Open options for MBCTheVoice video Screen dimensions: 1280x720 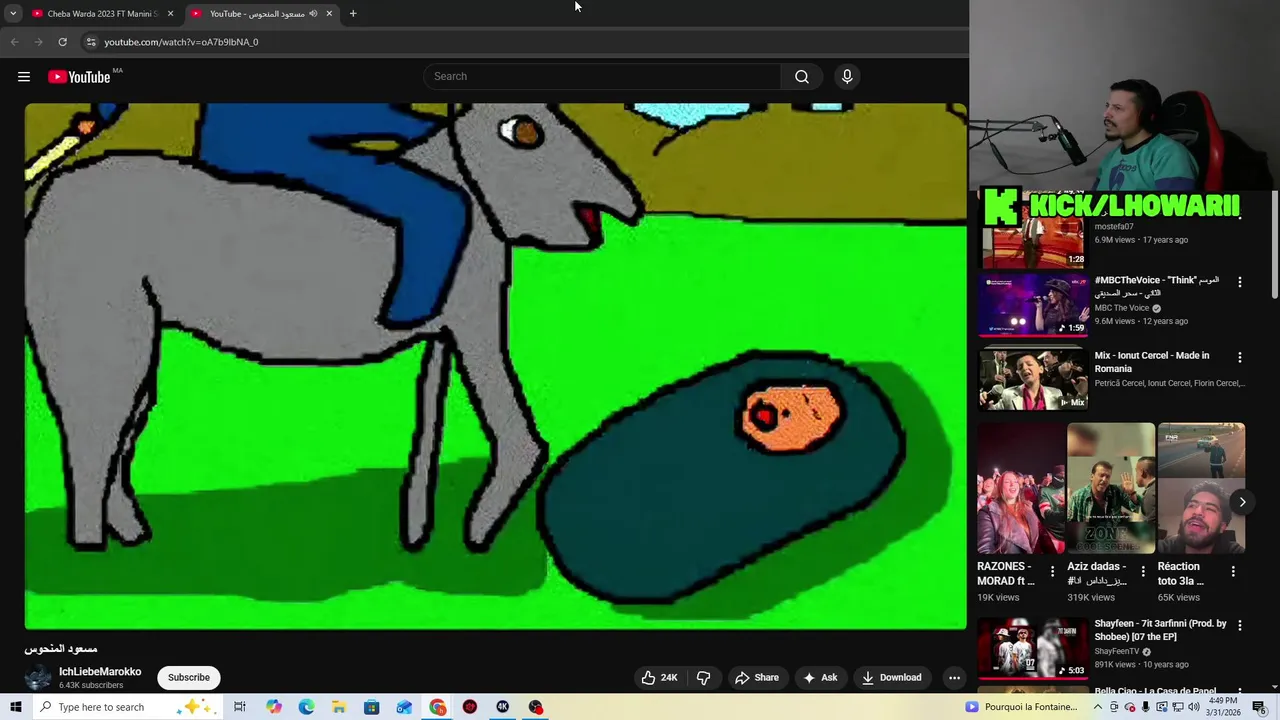pos(1240,282)
